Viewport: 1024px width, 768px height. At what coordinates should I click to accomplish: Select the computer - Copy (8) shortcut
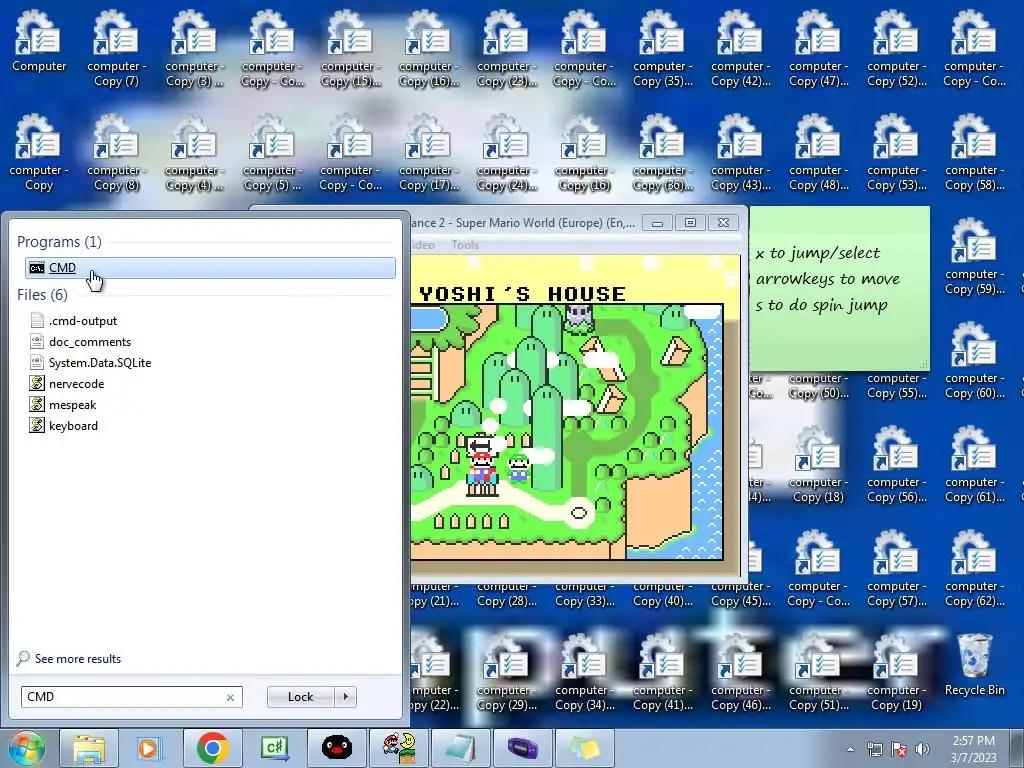116,153
